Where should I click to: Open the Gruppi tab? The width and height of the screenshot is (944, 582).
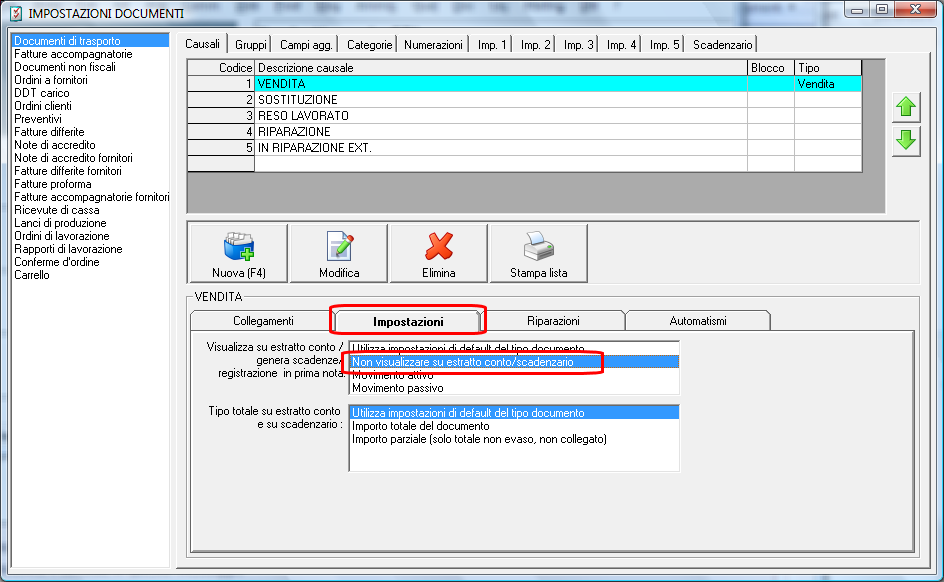point(250,45)
